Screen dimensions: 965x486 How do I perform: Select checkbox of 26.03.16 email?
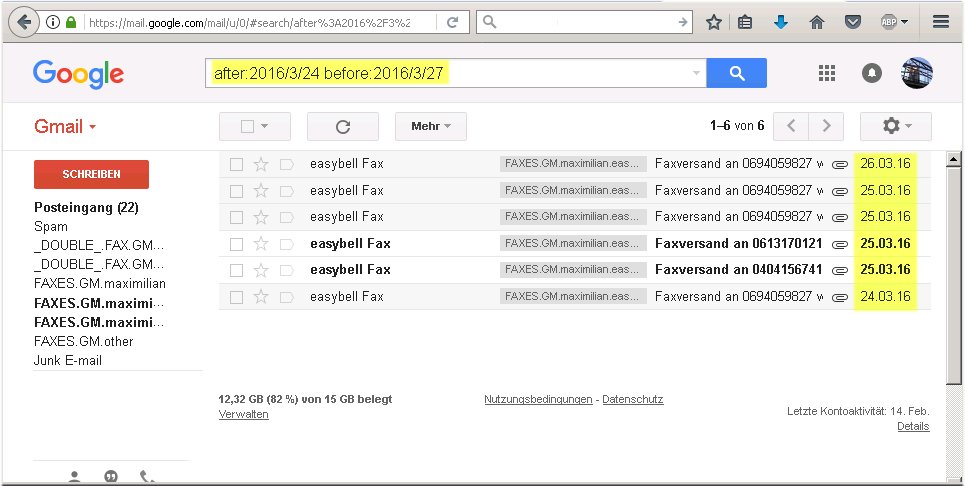coord(236,164)
